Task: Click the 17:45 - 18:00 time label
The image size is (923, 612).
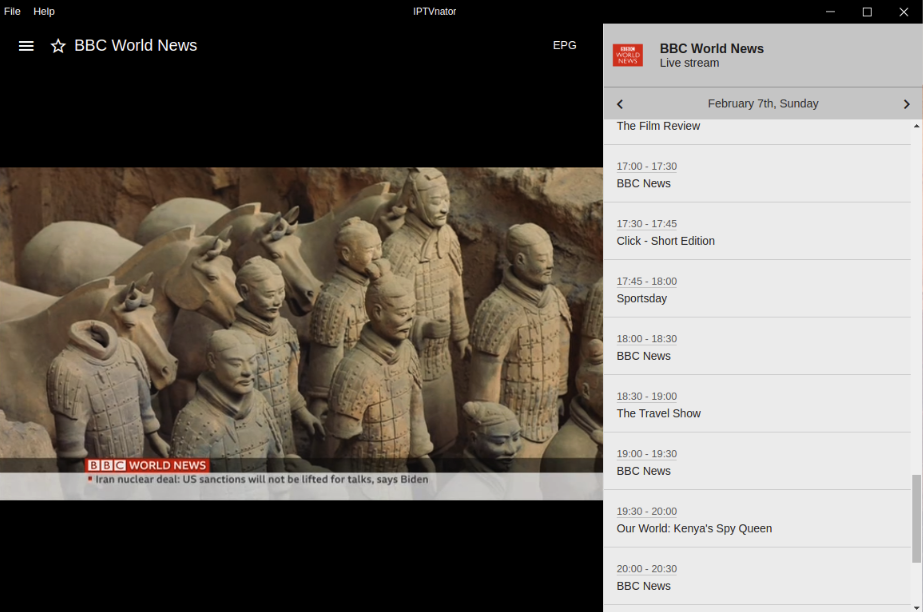Action: (646, 281)
